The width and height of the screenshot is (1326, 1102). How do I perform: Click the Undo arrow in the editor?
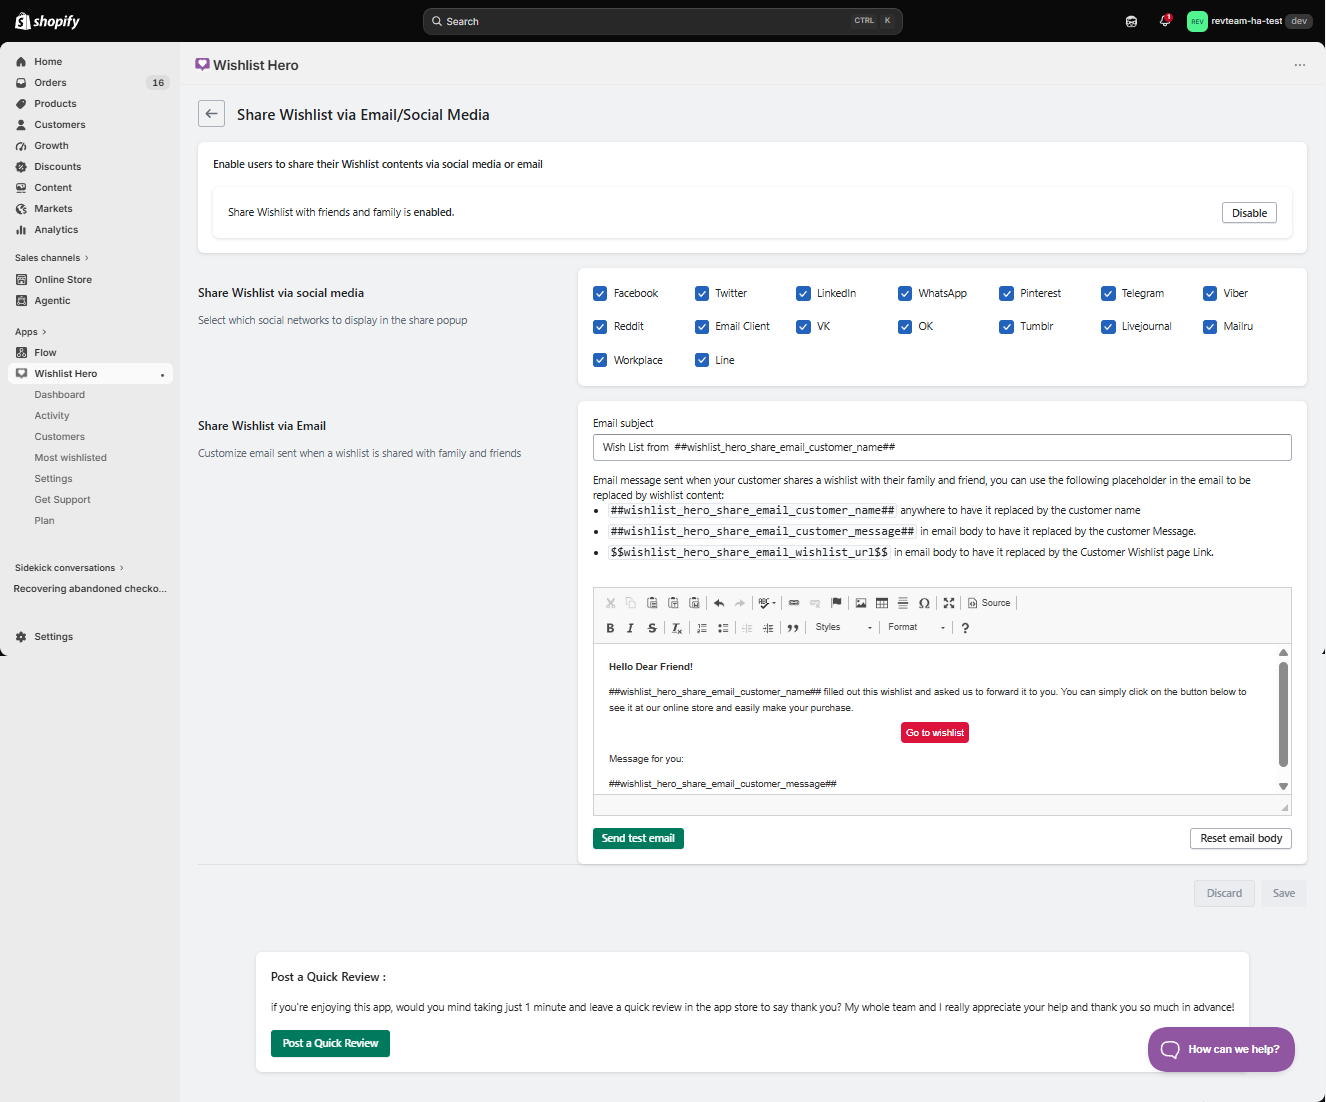coord(719,603)
